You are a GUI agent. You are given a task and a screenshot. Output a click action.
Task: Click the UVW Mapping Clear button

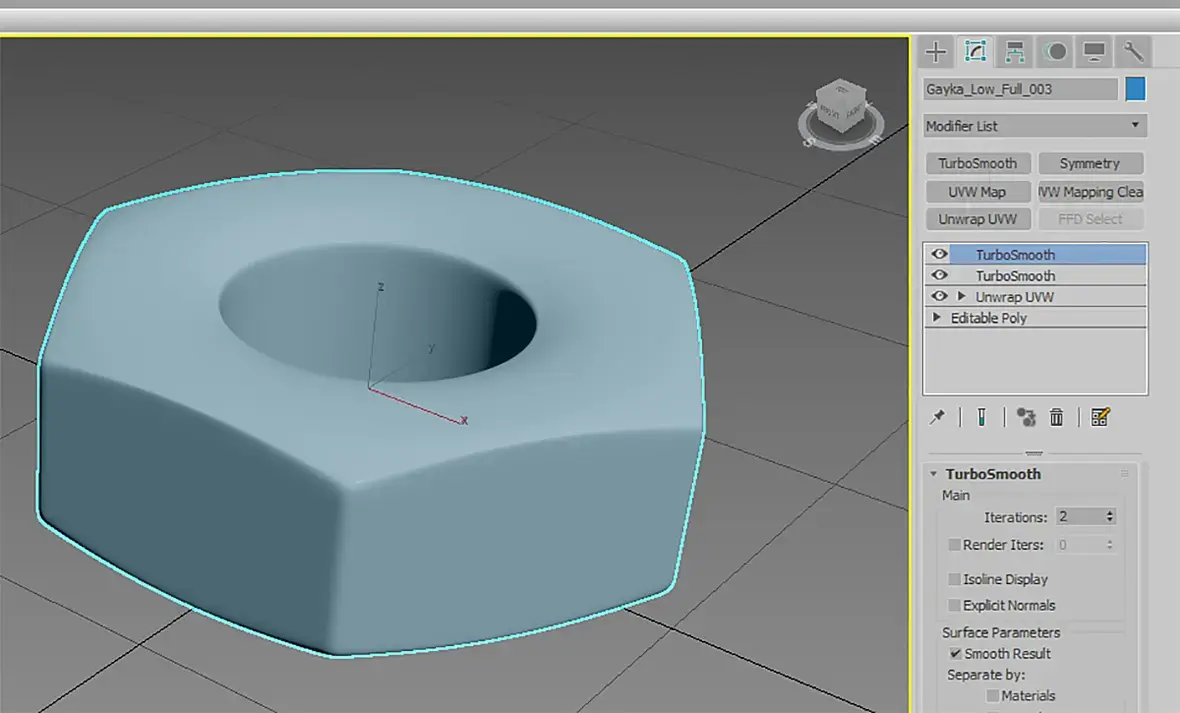coord(1090,192)
